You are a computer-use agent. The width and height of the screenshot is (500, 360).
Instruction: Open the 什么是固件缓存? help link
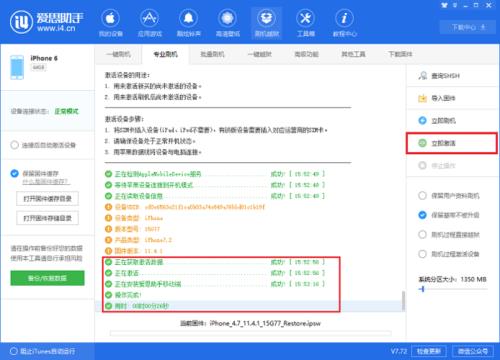click(x=46, y=182)
